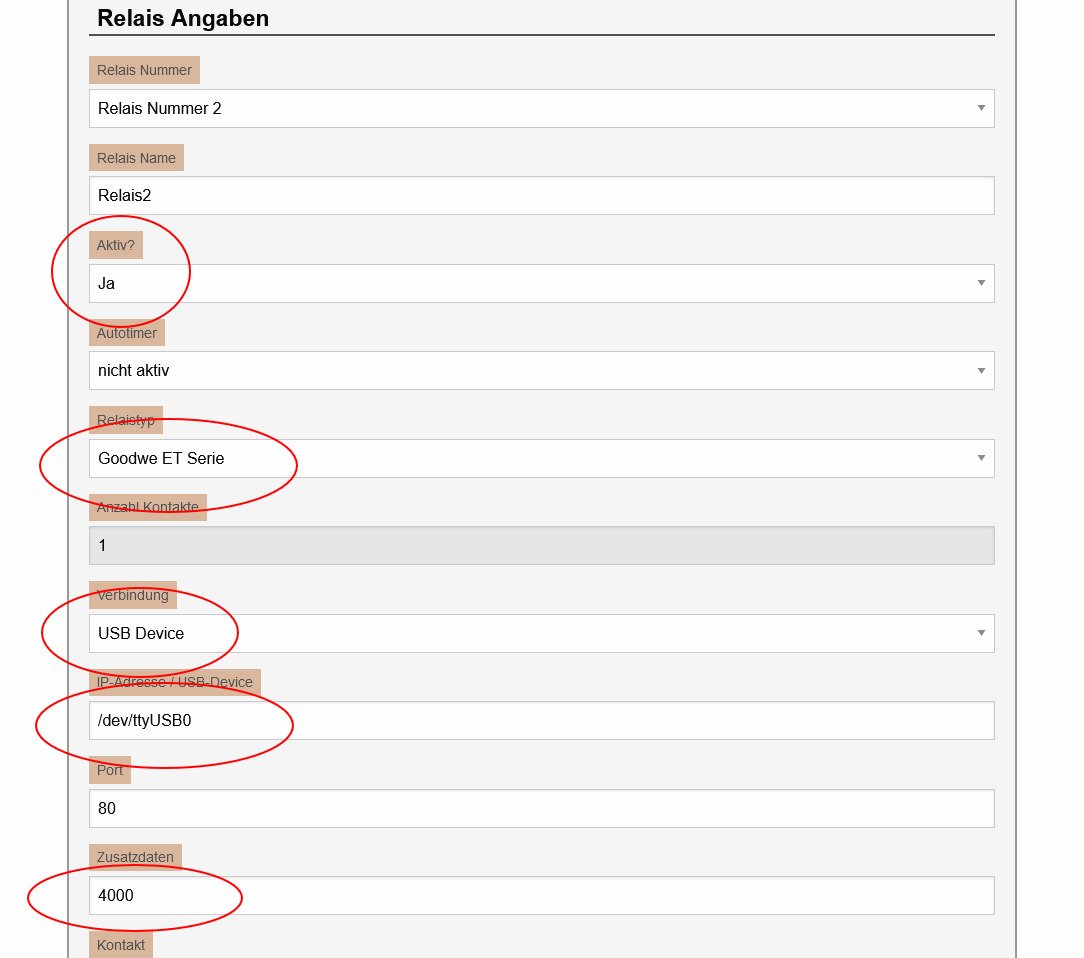Click the Relais Name text field
Image resolution: width=1084 pixels, height=958 pixels.
541,195
